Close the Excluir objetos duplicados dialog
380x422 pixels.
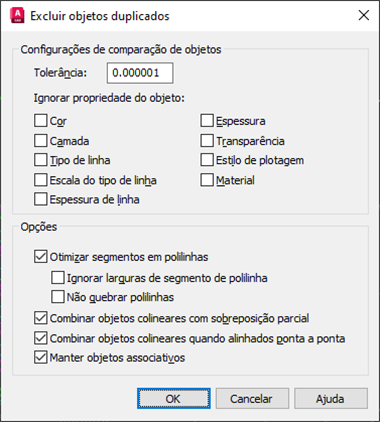pos(363,15)
